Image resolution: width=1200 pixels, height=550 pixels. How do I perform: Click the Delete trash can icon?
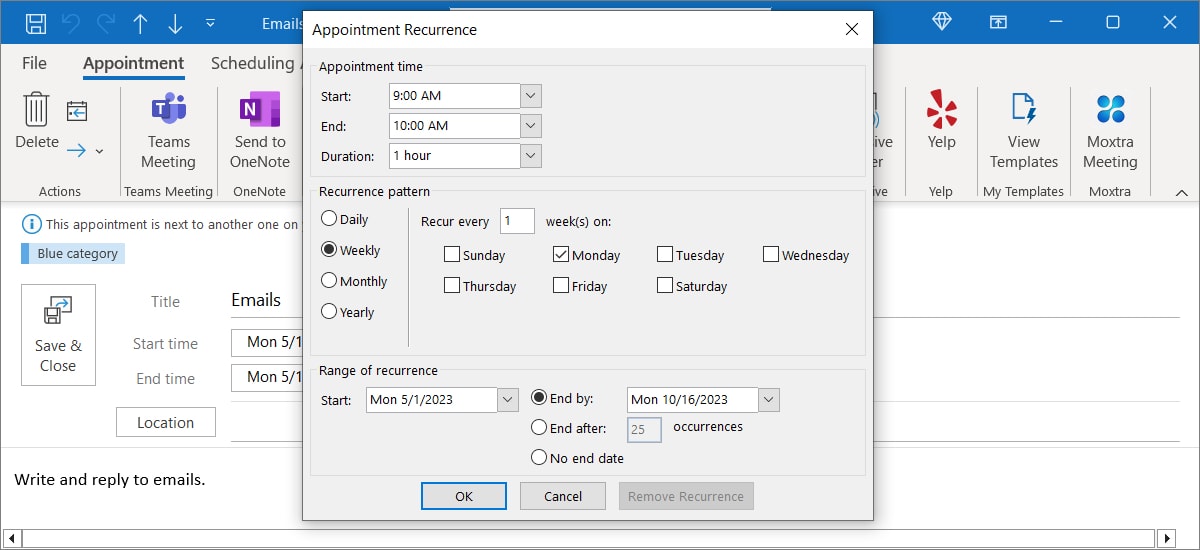click(36, 109)
